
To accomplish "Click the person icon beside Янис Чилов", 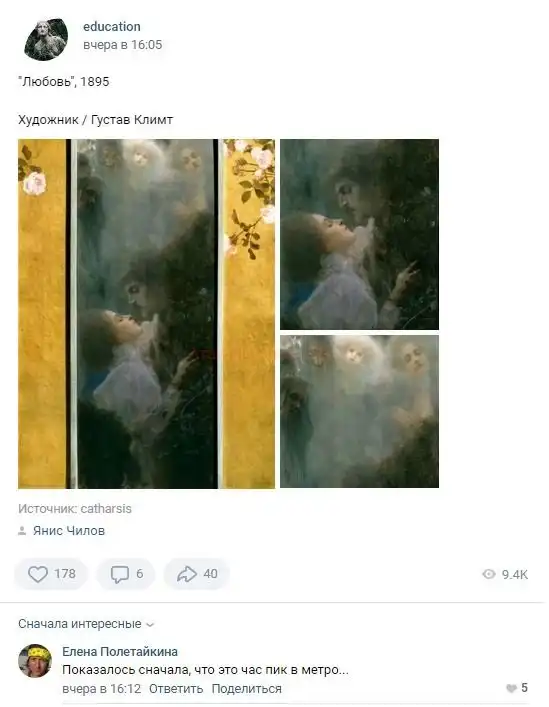I will coord(22,531).
